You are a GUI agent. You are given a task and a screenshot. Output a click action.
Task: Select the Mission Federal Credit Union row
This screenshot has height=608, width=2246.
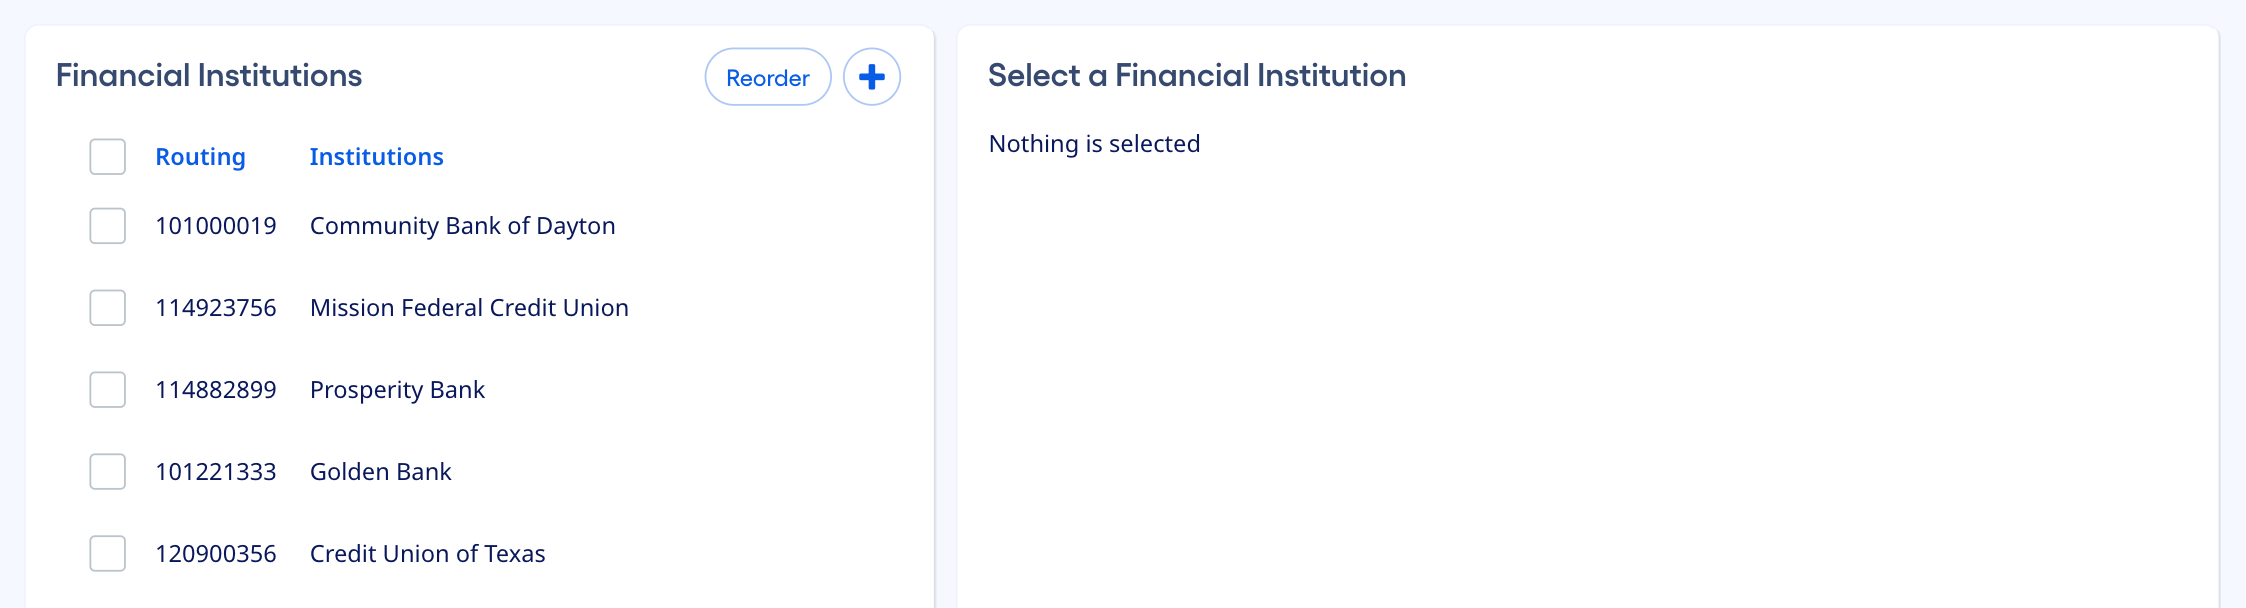click(469, 308)
